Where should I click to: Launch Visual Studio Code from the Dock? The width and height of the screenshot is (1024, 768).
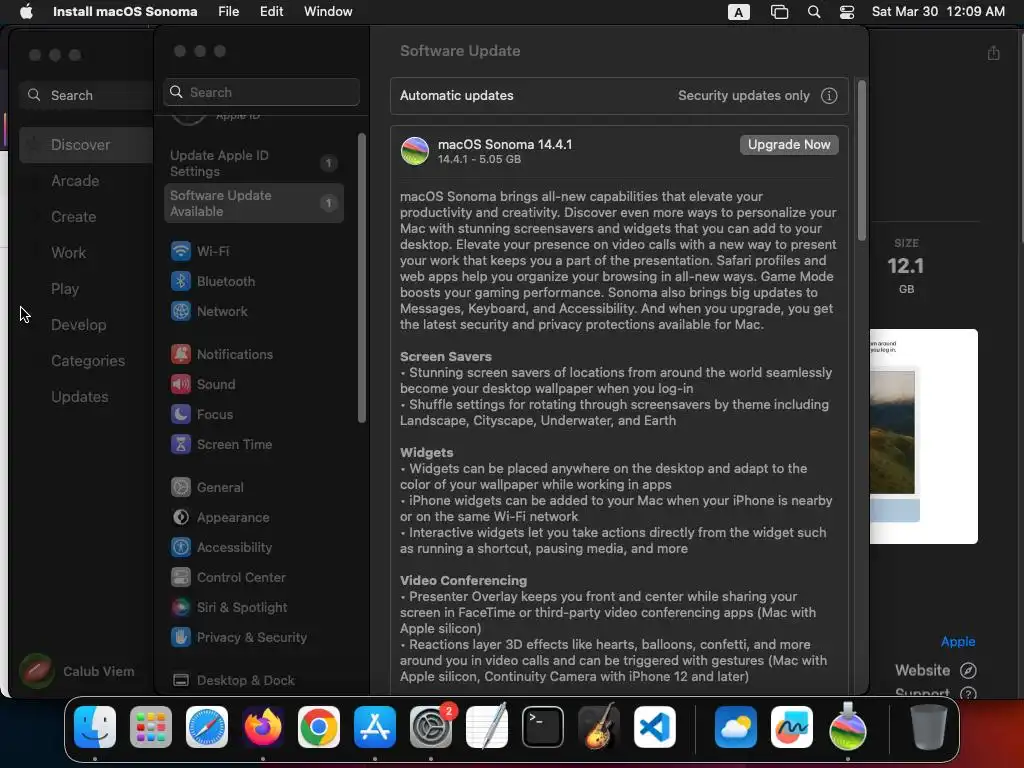tap(654, 727)
